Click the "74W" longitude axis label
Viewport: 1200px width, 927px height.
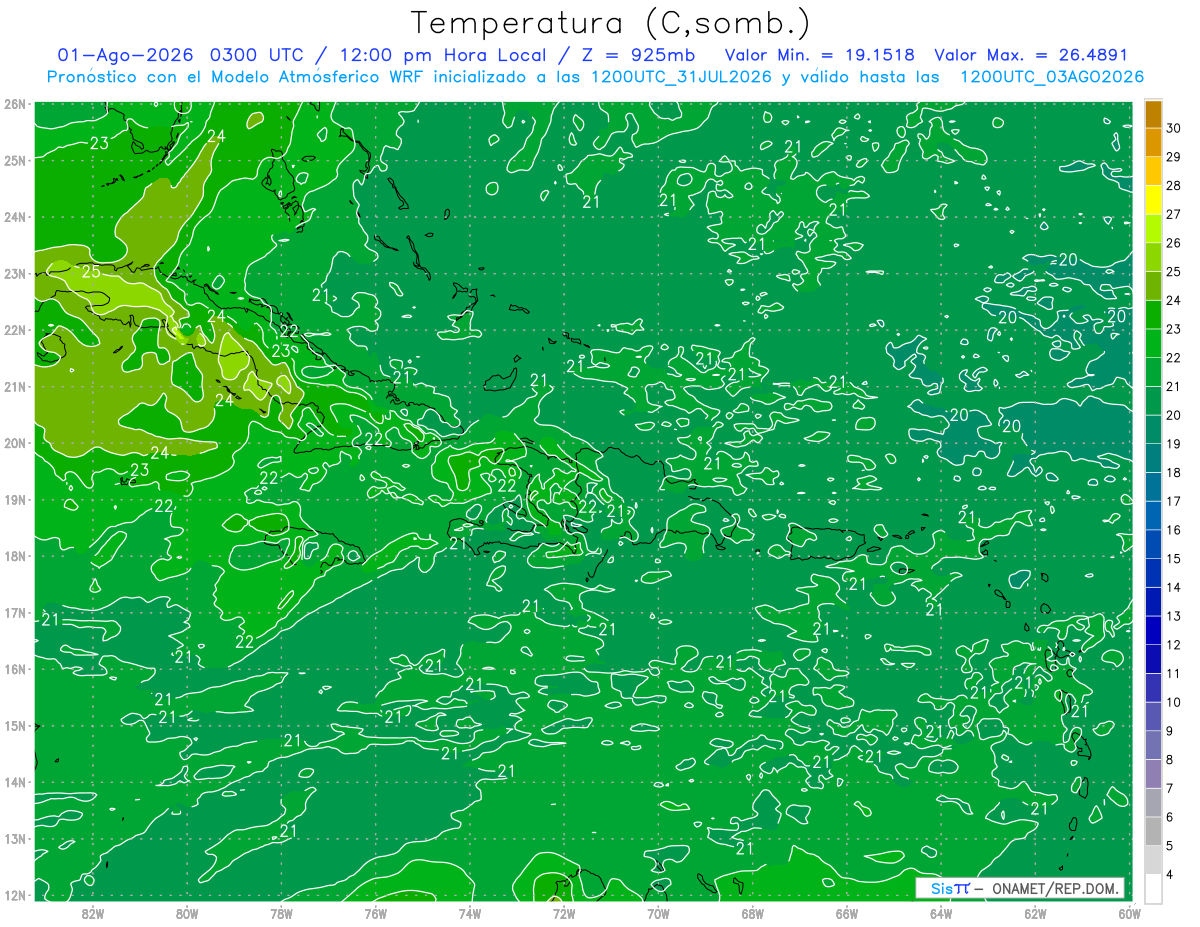pyautogui.click(x=469, y=913)
